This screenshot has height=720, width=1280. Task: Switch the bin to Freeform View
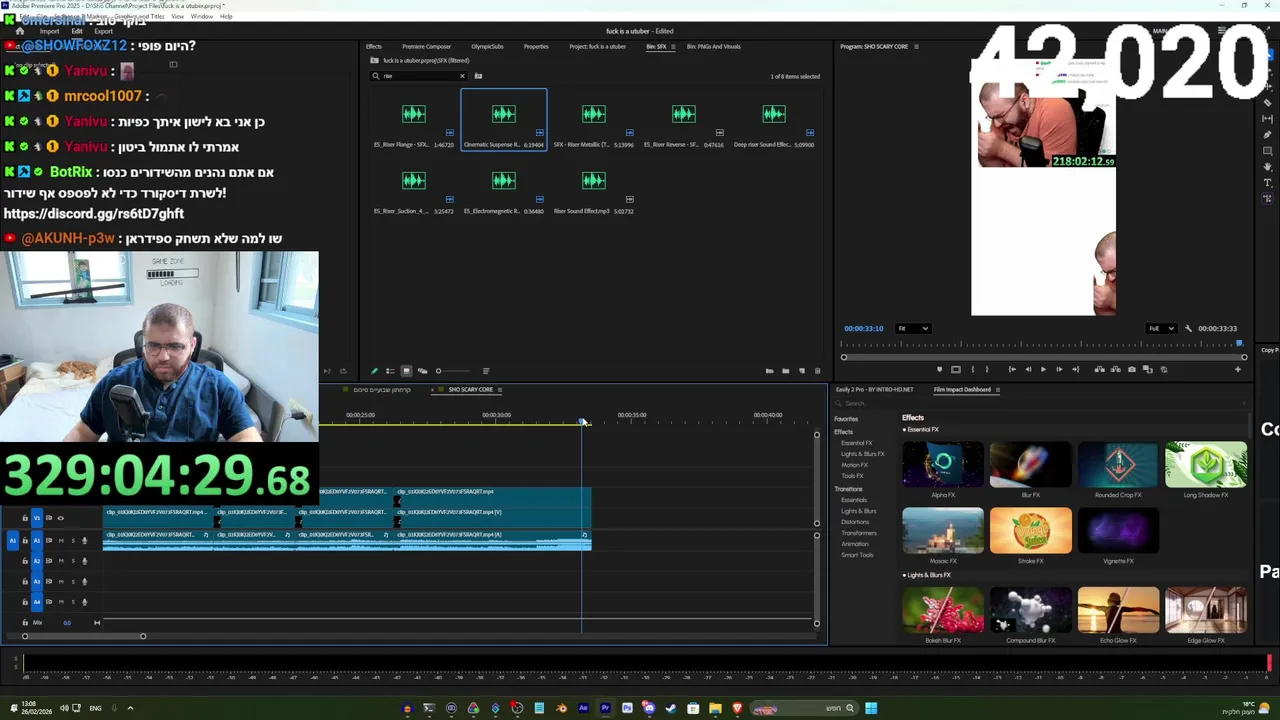(x=422, y=371)
